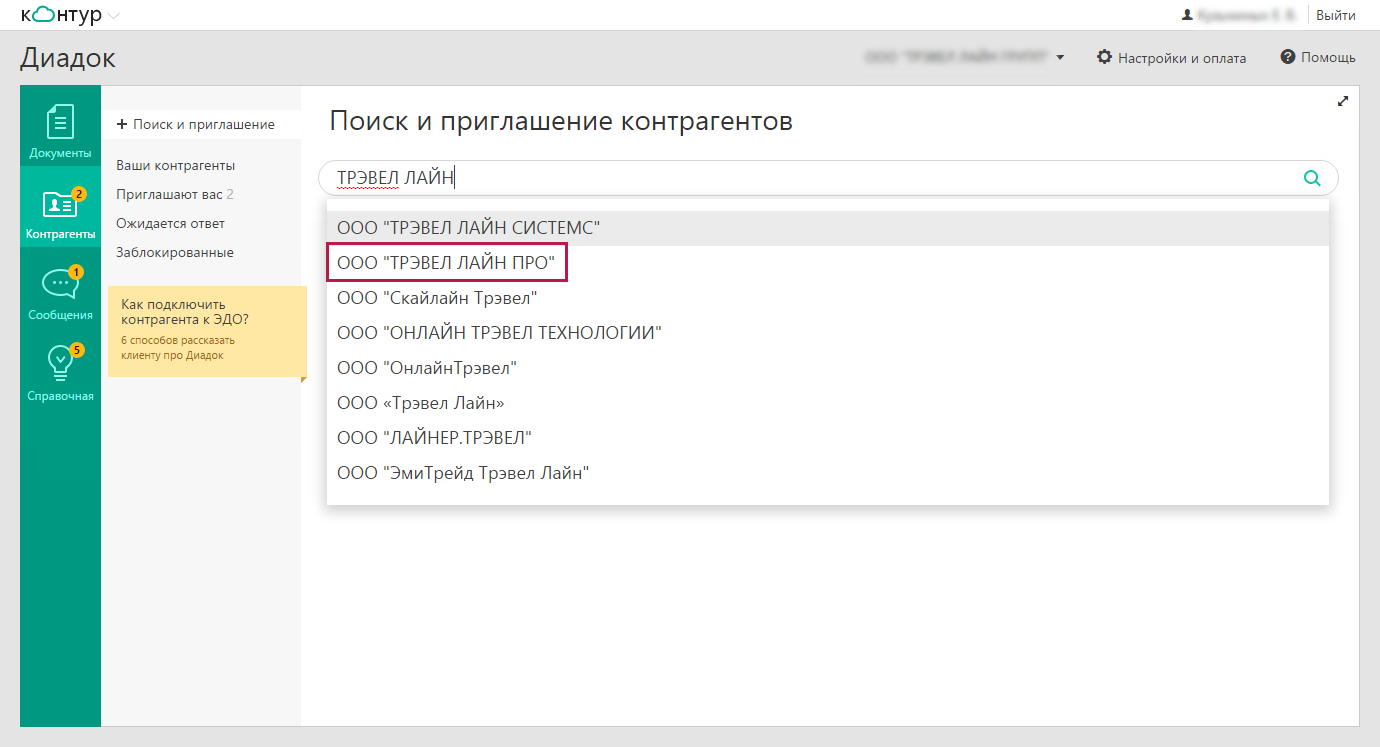Open Приглашают вас menu item
This screenshot has height=747, width=1380.
coord(175,194)
